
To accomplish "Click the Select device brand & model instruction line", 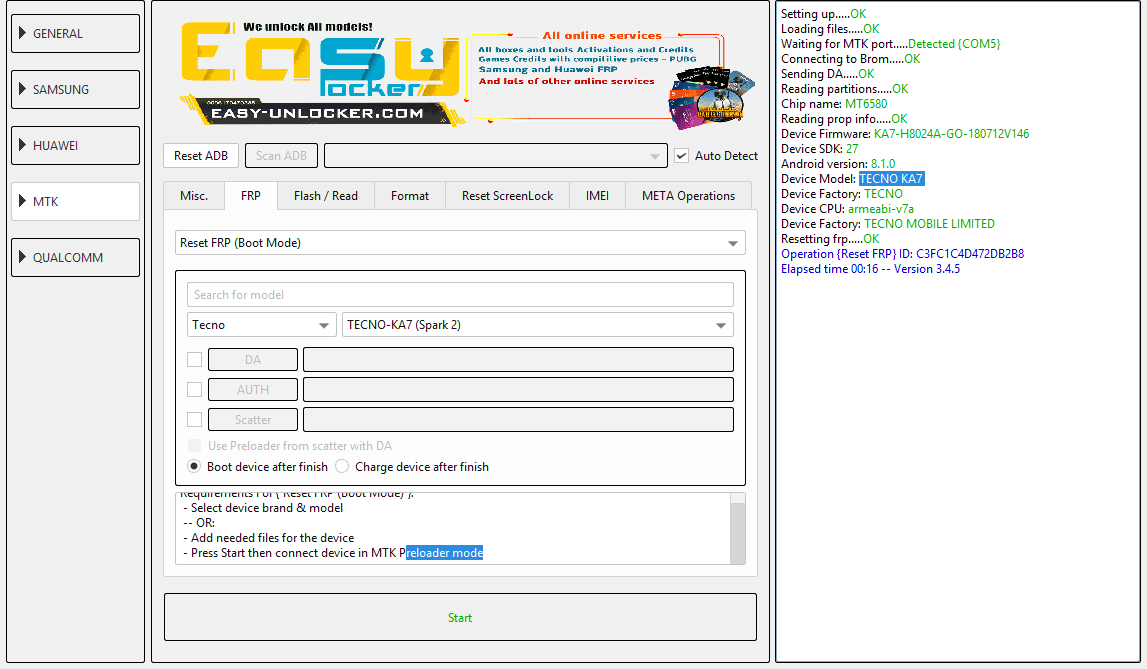I will click(x=263, y=508).
